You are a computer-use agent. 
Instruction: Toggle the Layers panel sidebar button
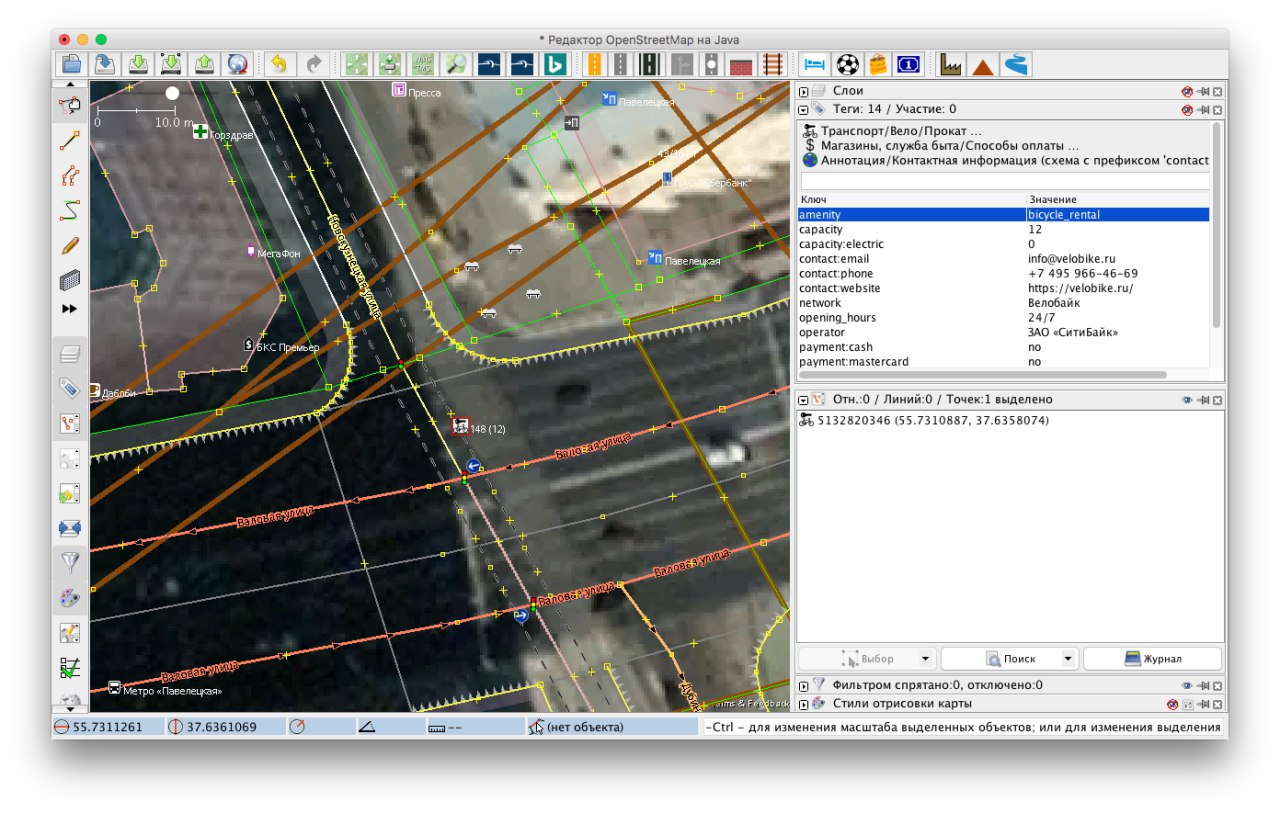tap(70, 353)
